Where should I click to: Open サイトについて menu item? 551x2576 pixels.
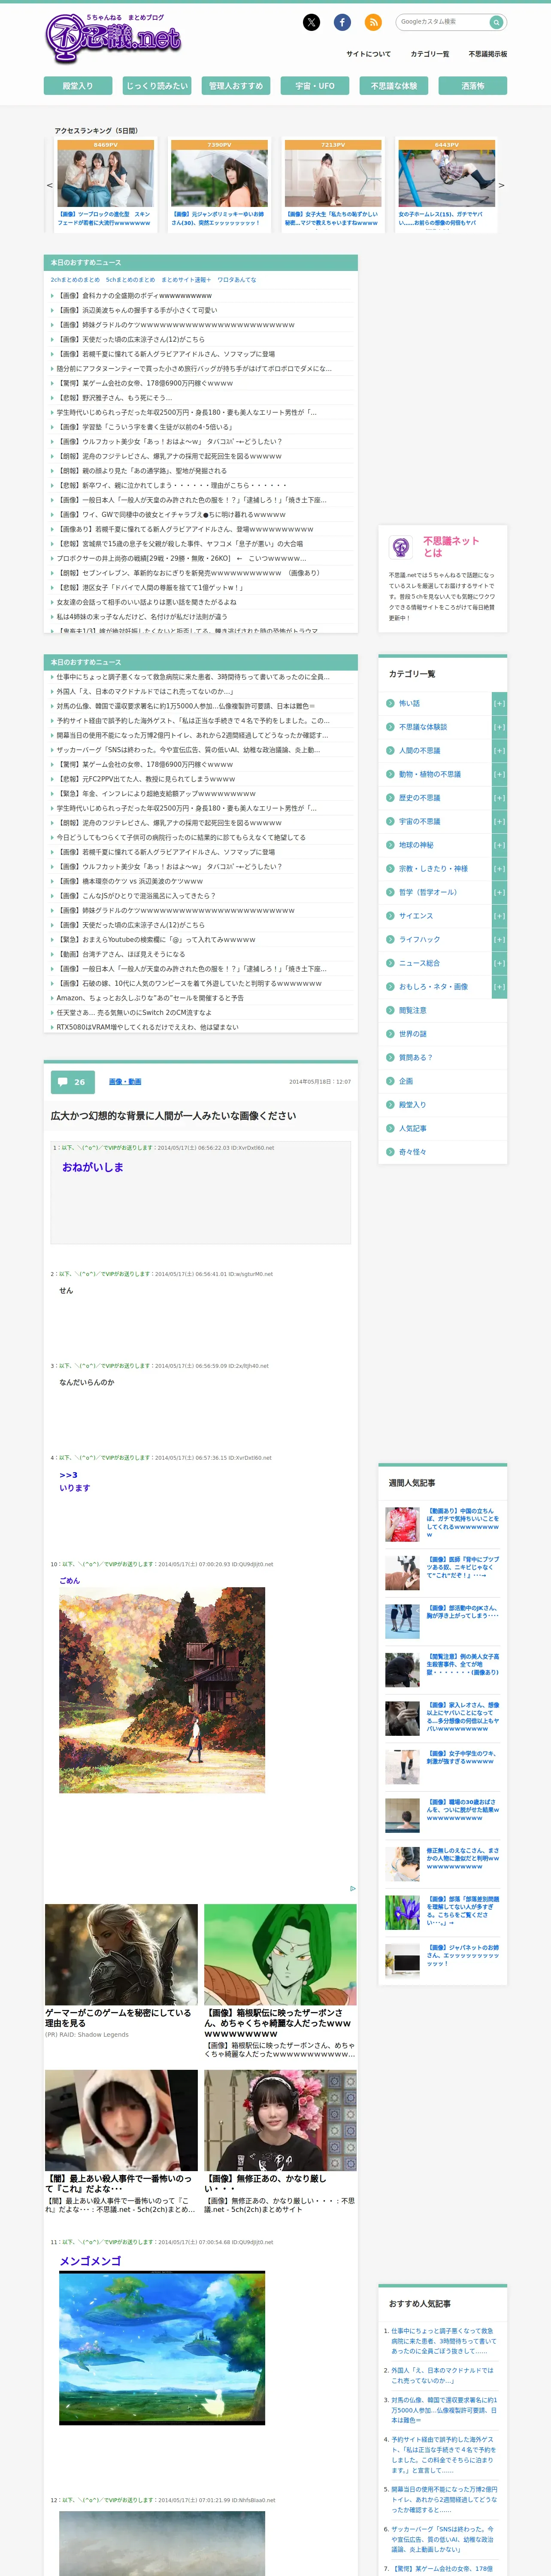tap(368, 54)
